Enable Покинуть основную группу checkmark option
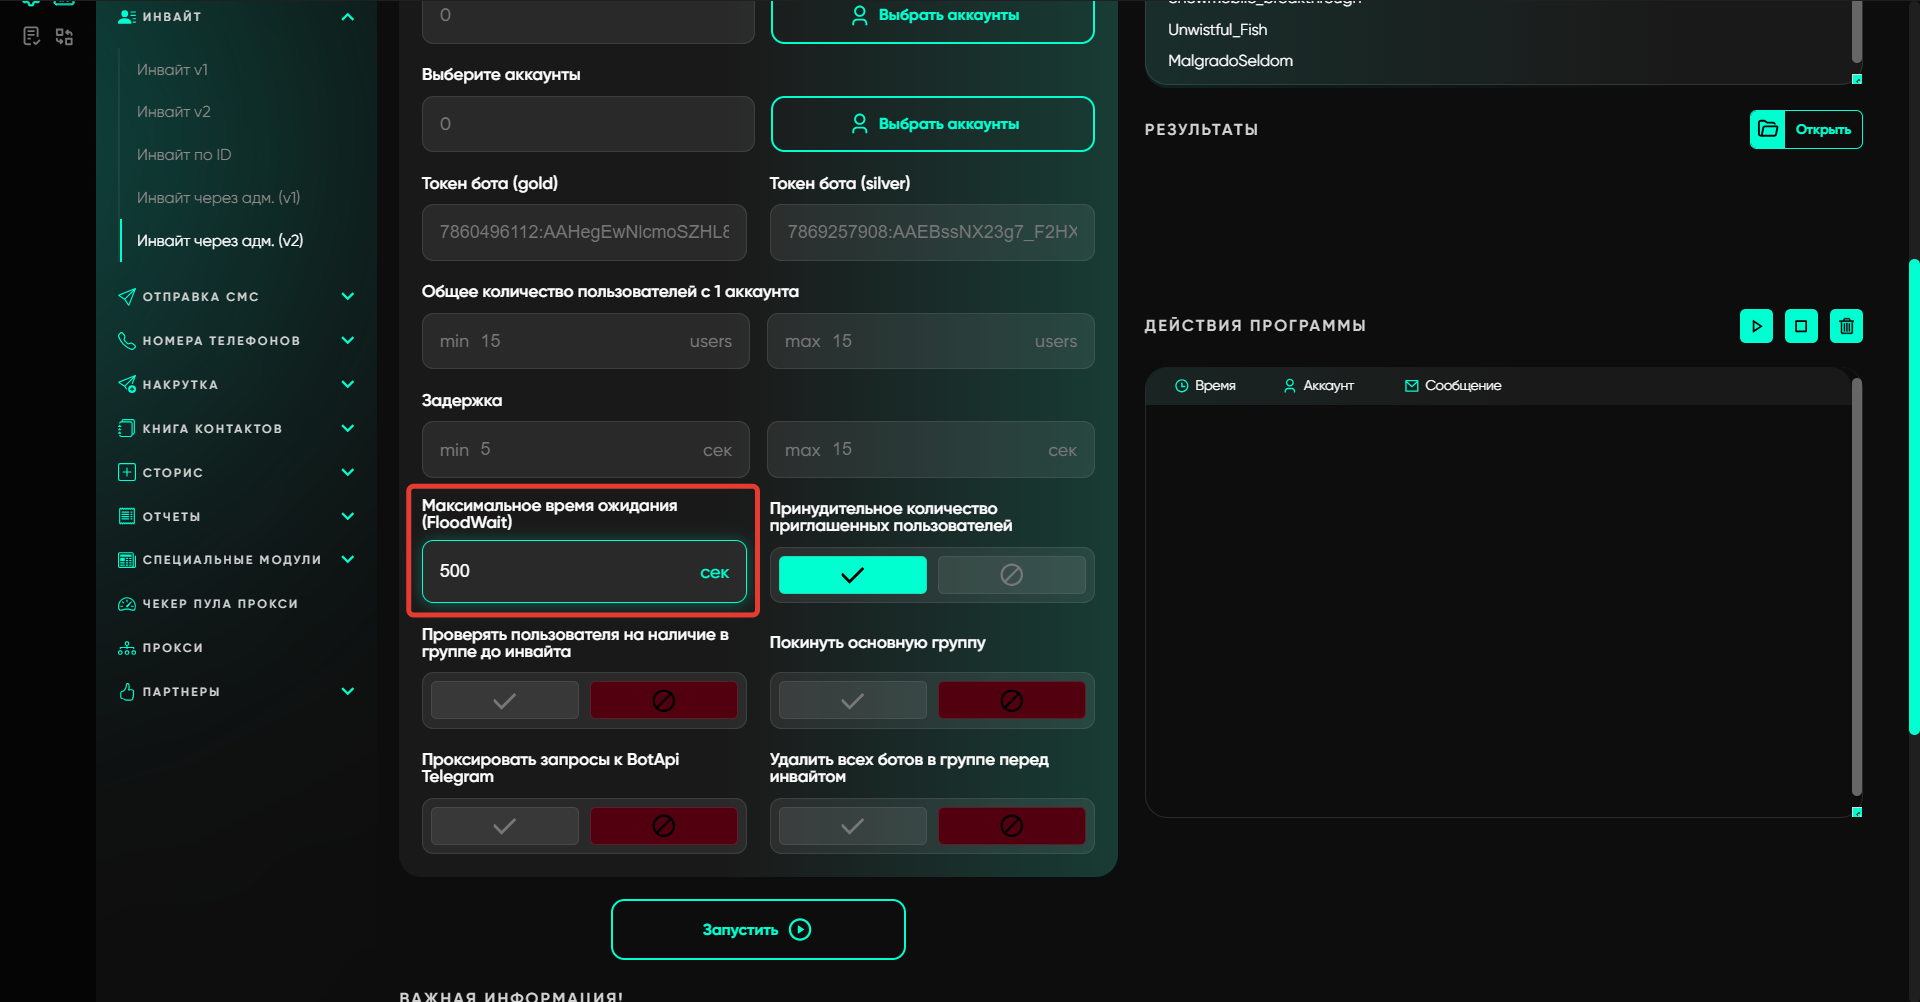The image size is (1920, 1002). (x=852, y=701)
